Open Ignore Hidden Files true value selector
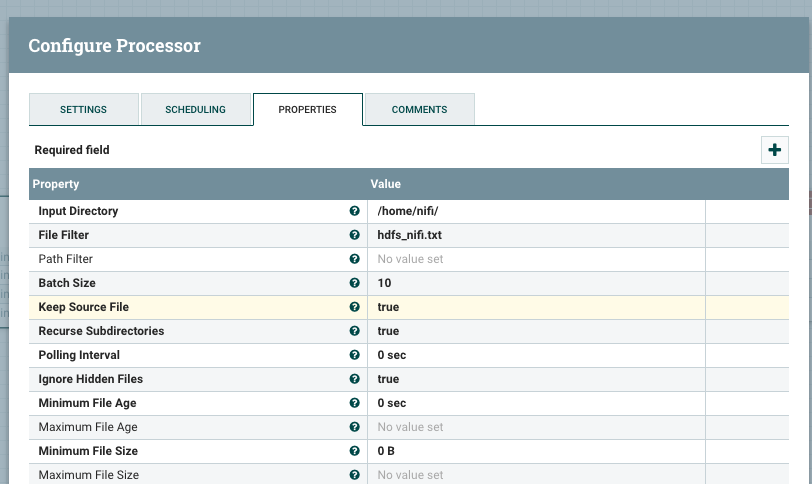 [x=536, y=379]
